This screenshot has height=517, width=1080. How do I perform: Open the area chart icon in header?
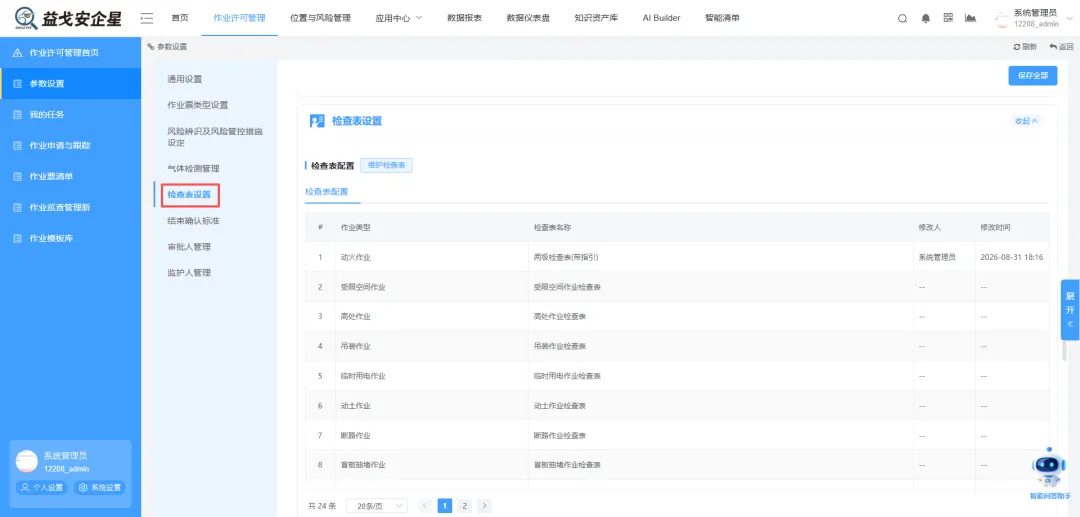click(970, 18)
